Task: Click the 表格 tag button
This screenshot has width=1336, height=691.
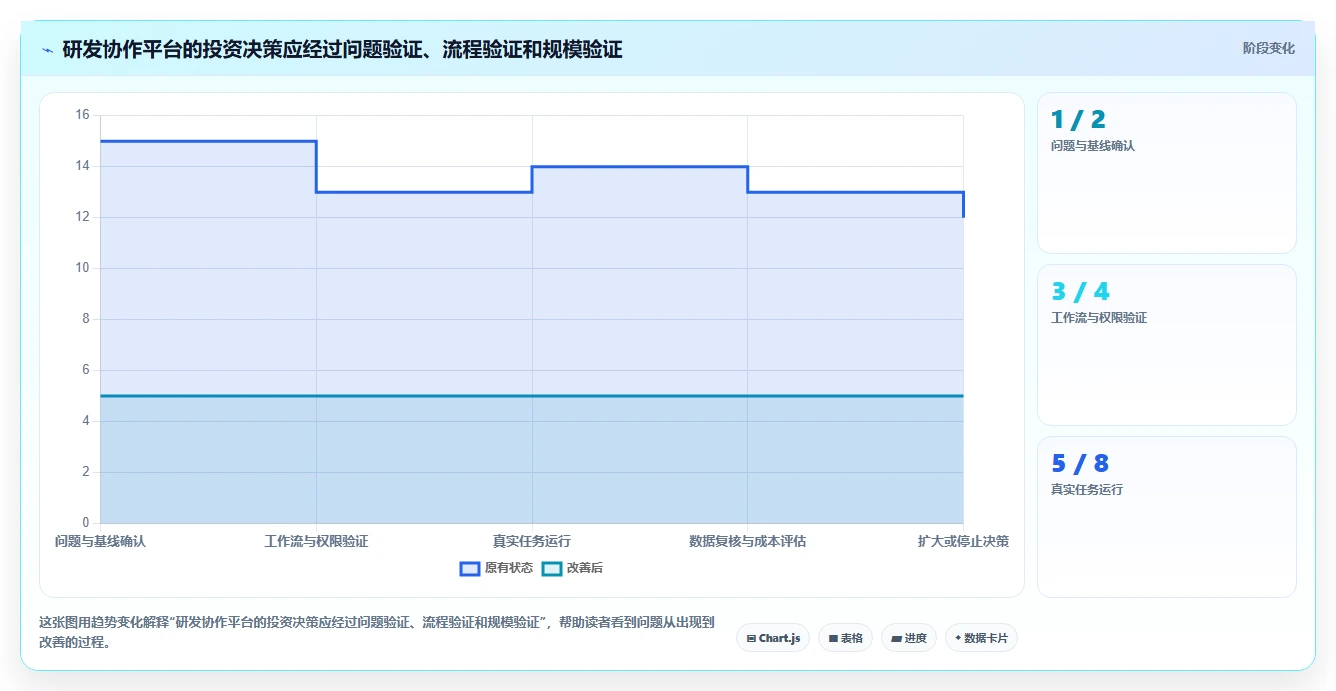Action: [846, 638]
